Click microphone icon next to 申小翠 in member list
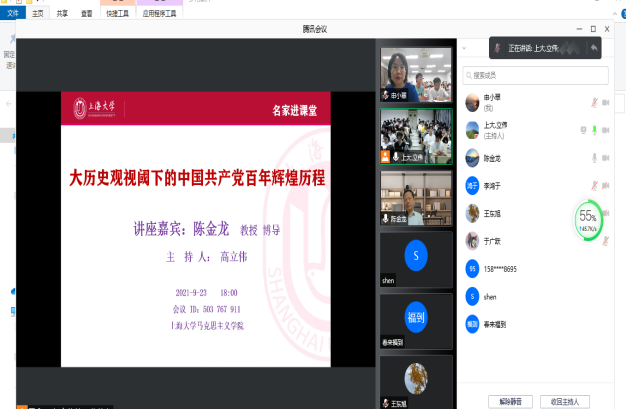 tap(594, 102)
